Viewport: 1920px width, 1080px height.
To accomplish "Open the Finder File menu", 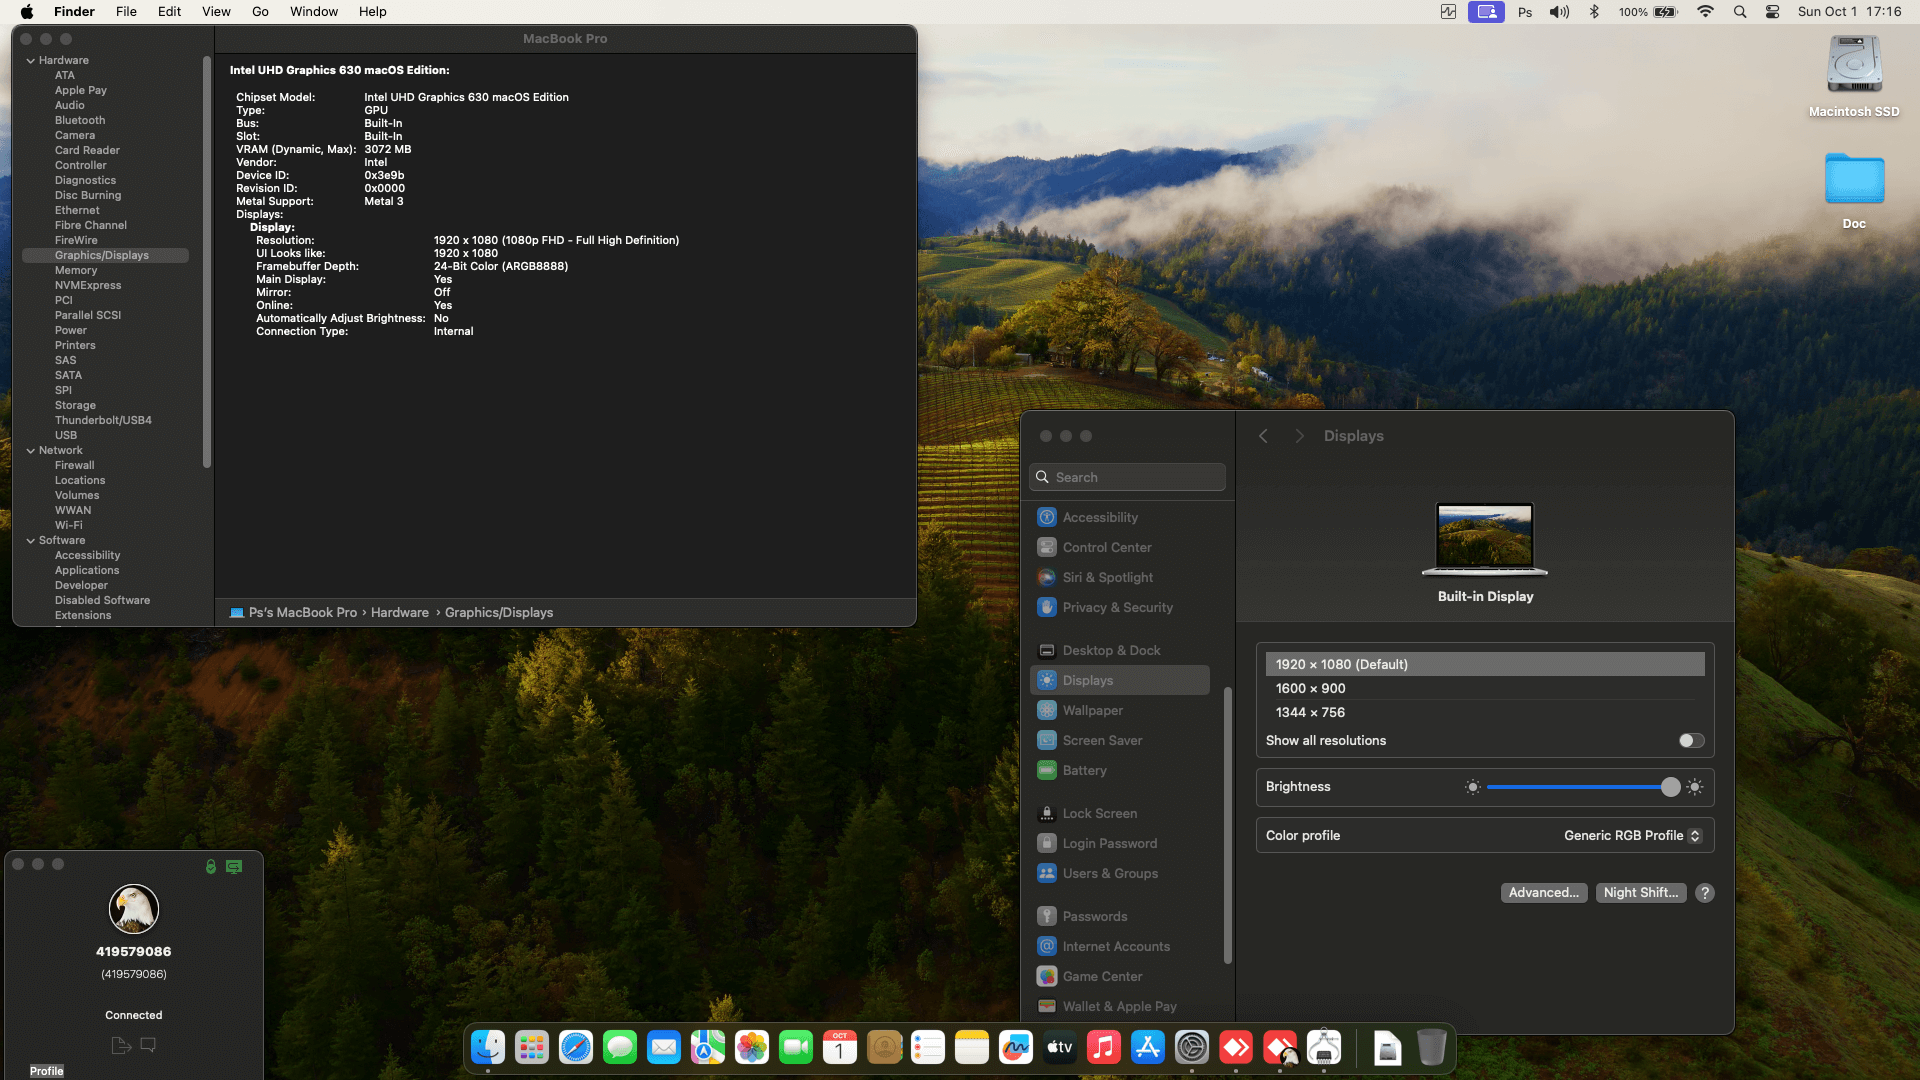I will [x=126, y=12].
